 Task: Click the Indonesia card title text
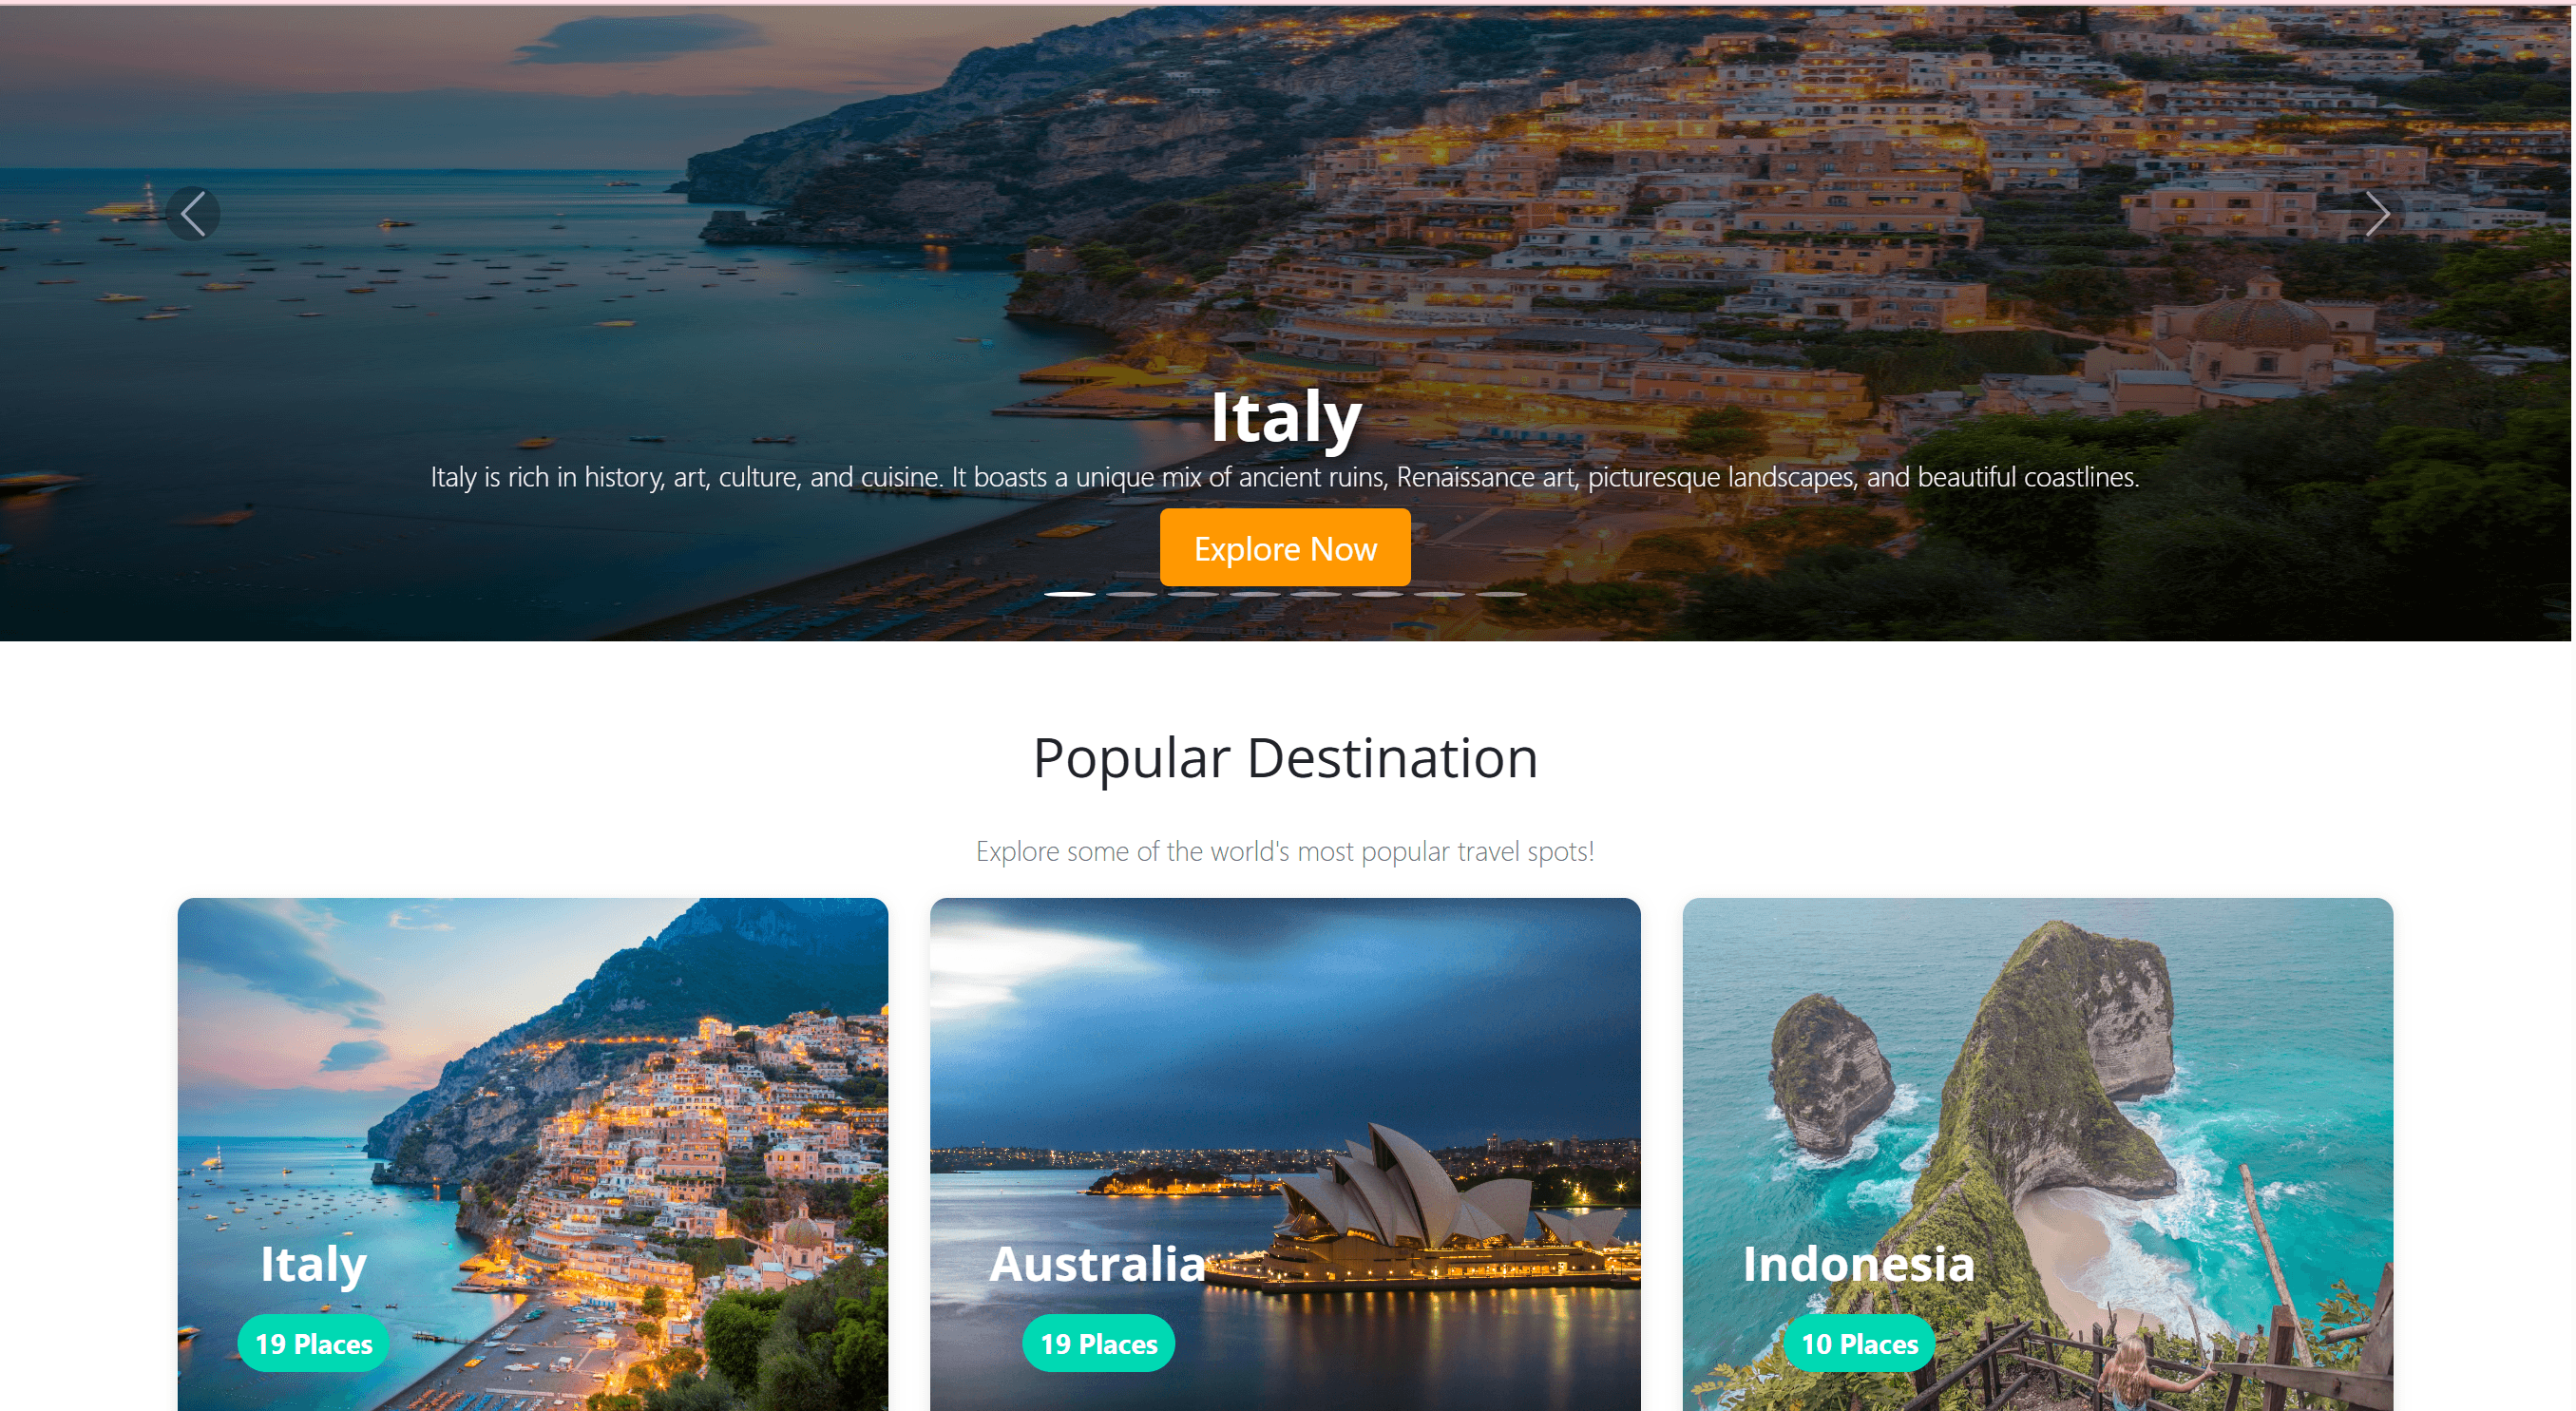coord(1859,1264)
